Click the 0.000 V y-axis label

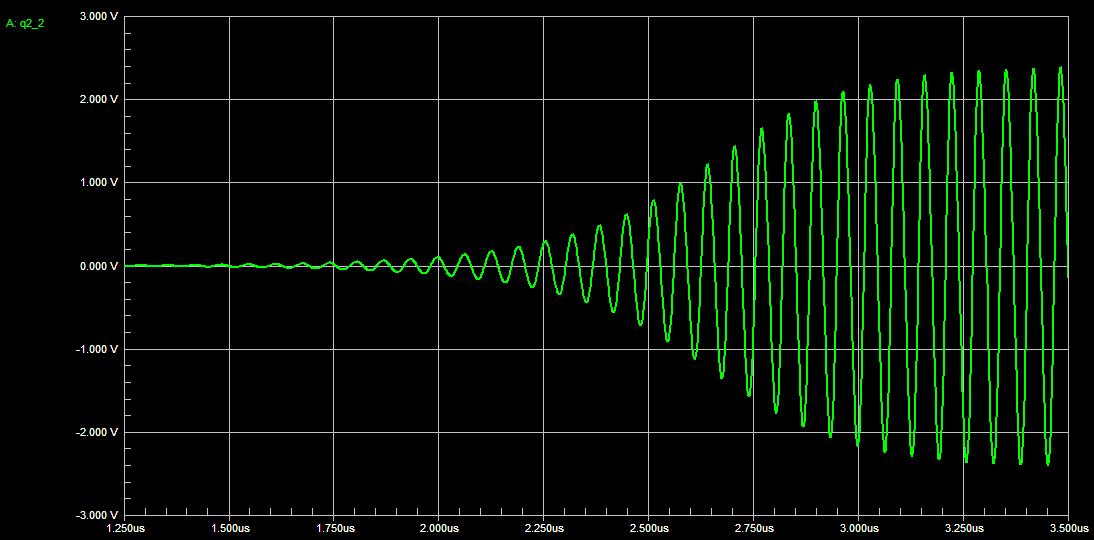point(99,266)
